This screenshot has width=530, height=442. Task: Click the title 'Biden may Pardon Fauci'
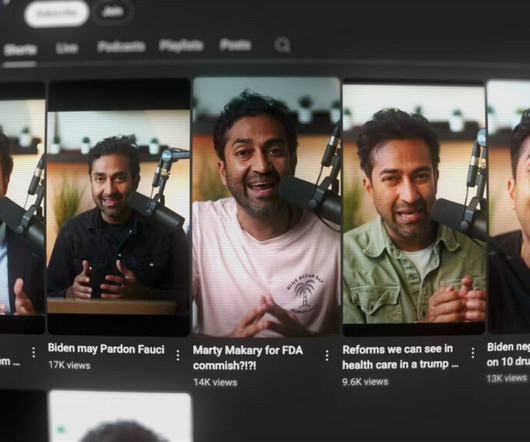point(106,349)
